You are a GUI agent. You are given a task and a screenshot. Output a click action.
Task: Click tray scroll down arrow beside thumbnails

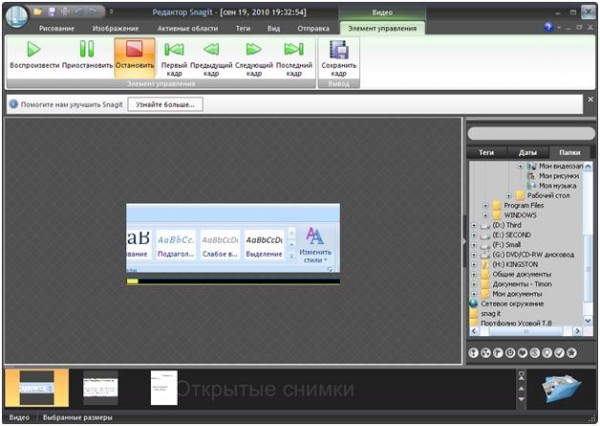coord(521,399)
